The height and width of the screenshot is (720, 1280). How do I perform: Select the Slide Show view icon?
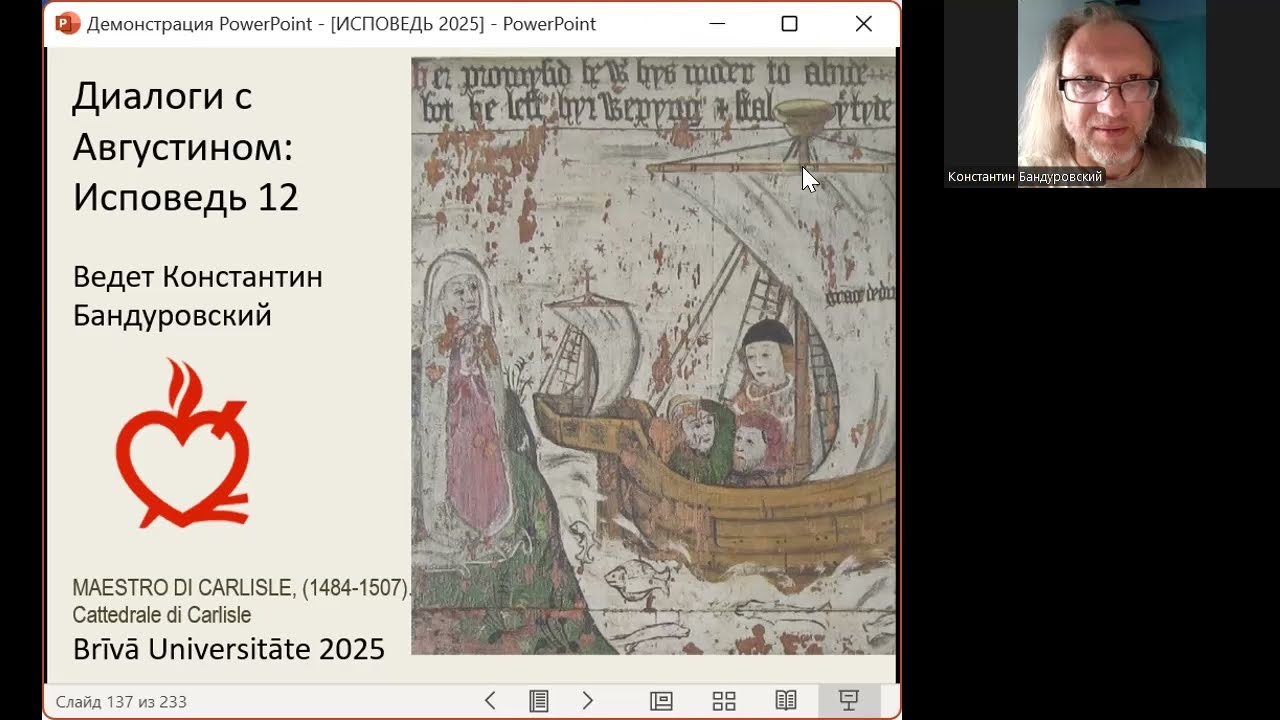[849, 701]
